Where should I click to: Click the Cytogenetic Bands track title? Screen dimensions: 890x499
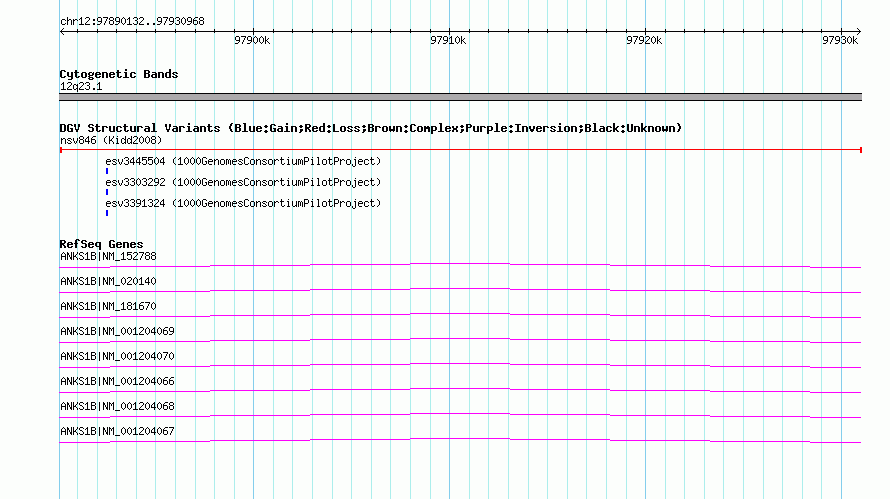[x=119, y=74]
